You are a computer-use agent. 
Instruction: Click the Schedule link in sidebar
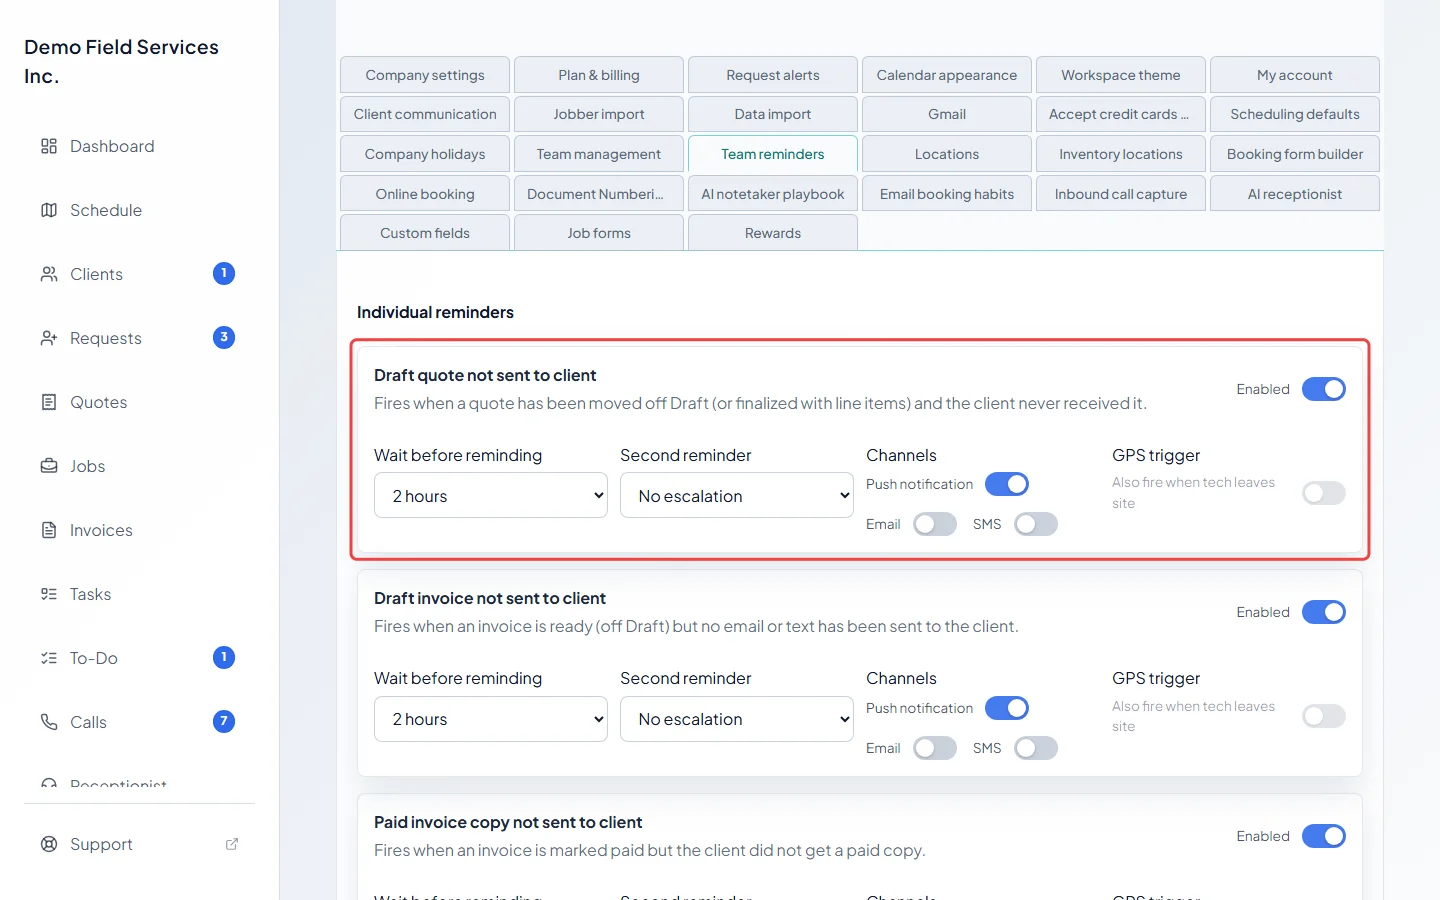[x=106, y=210]
